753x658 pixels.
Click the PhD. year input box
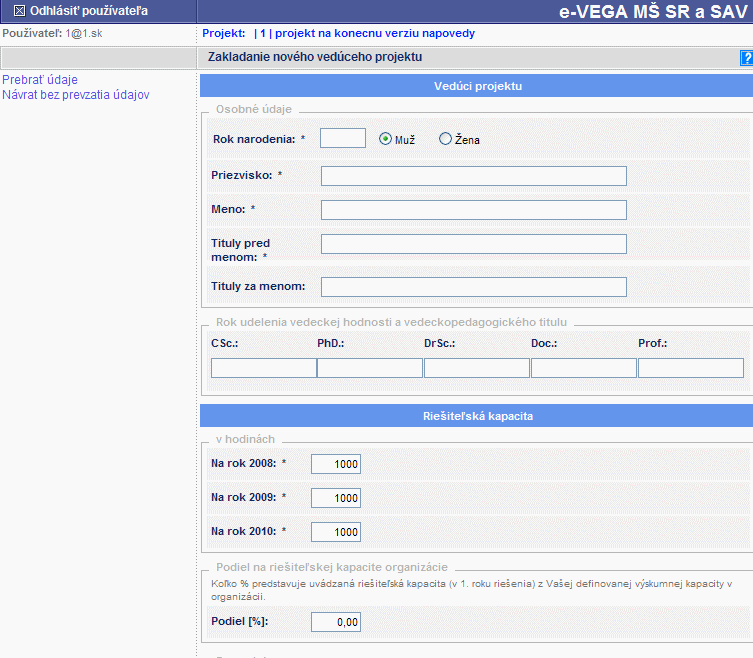coord(370,368)
